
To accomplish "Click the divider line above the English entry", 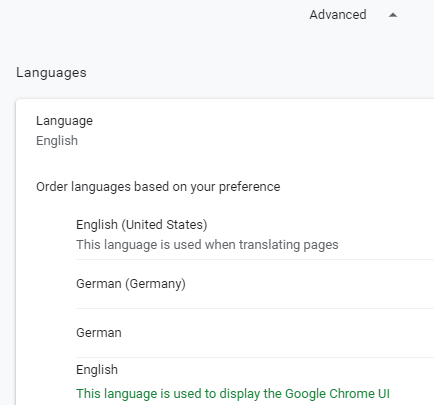I will point(255,357).
